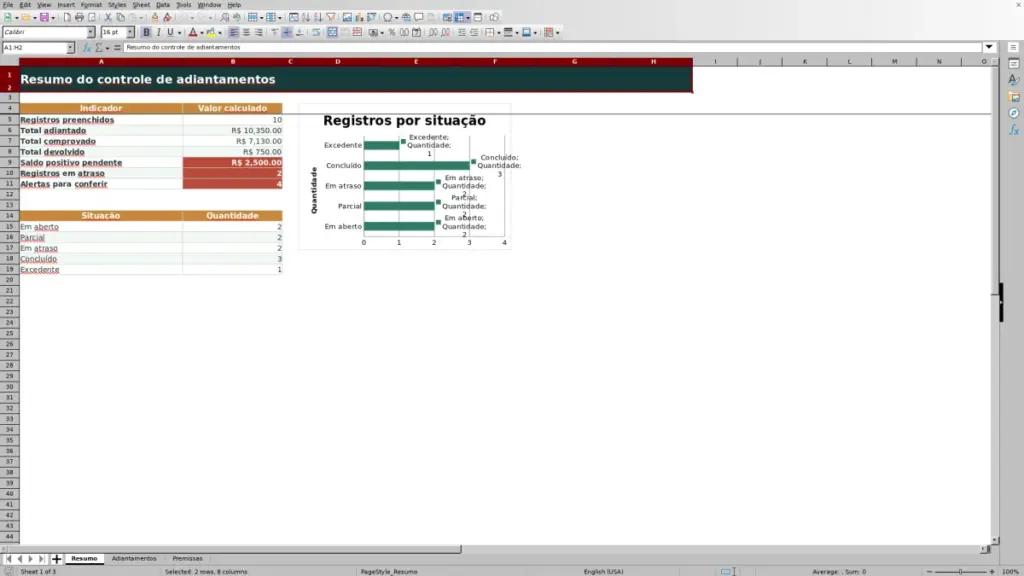Open the Sheet menu
Viewport: 1024px width, 576px height.
(x=141, y=5)
